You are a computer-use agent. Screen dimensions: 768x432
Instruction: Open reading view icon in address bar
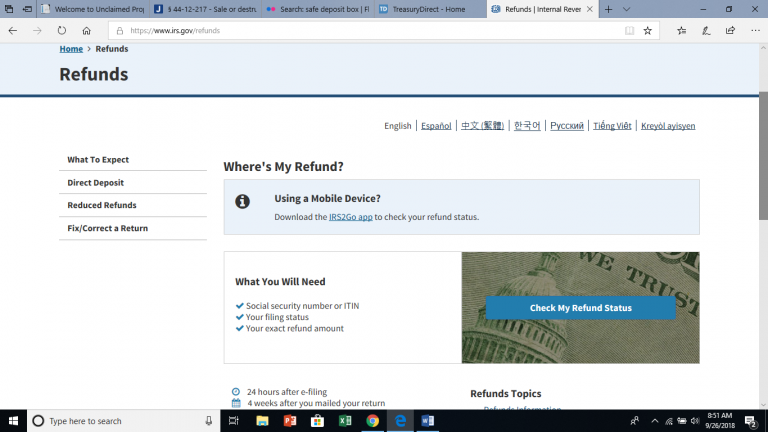click(629, 30)
